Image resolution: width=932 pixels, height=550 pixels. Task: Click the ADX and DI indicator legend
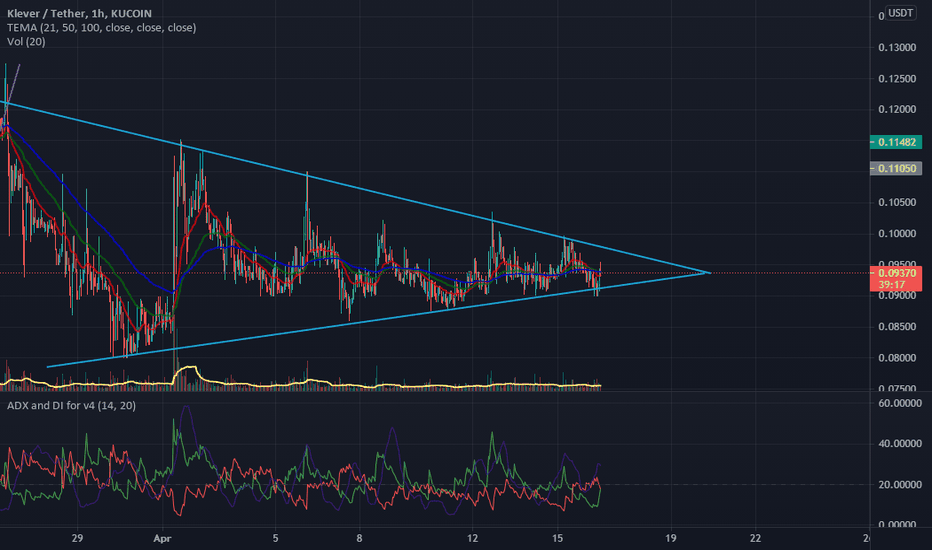point(71,406)
